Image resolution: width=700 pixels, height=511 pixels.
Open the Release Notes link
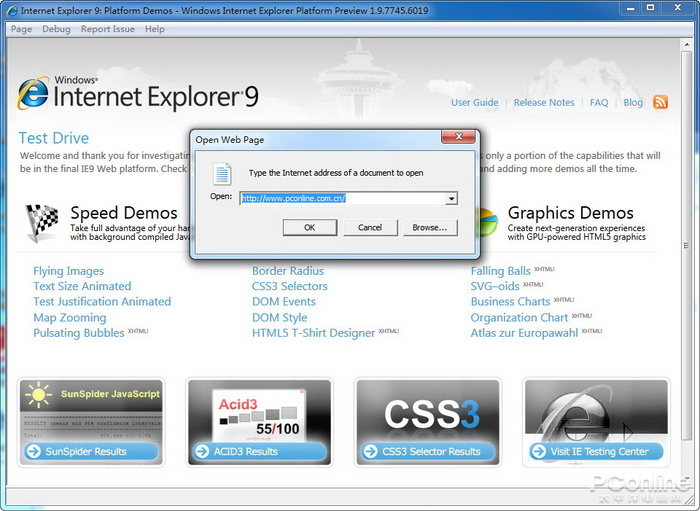pyautogui.click(x=544, y=102)
